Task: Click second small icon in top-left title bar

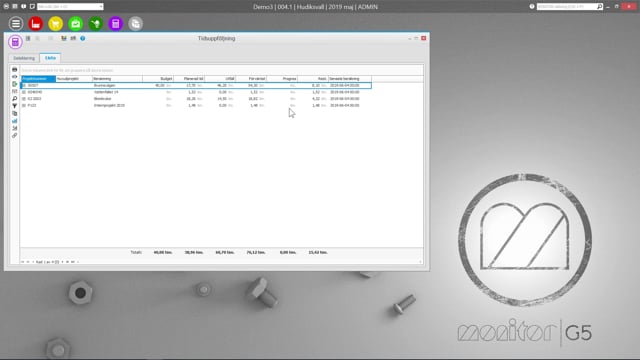Action: [x=15, y=7]
